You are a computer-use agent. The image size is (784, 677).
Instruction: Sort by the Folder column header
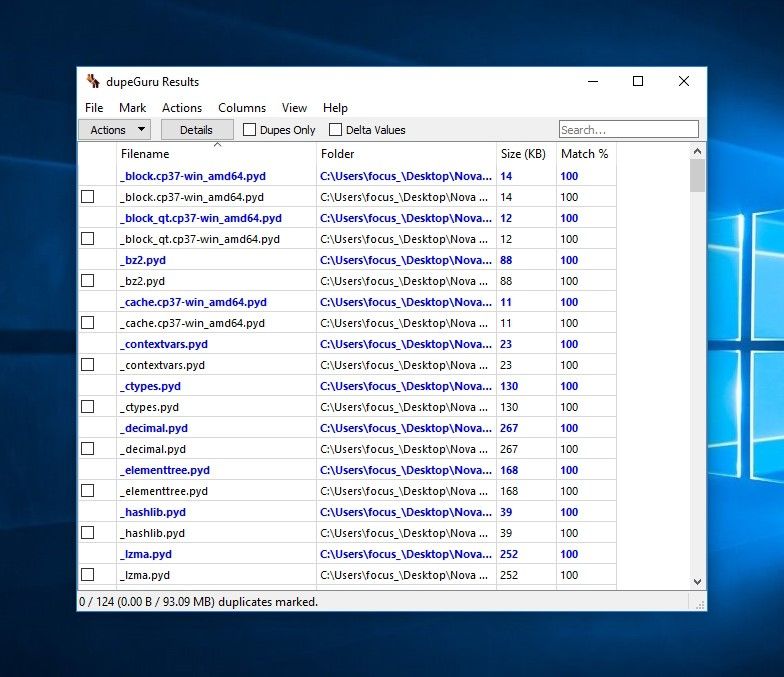click(406, 154)
